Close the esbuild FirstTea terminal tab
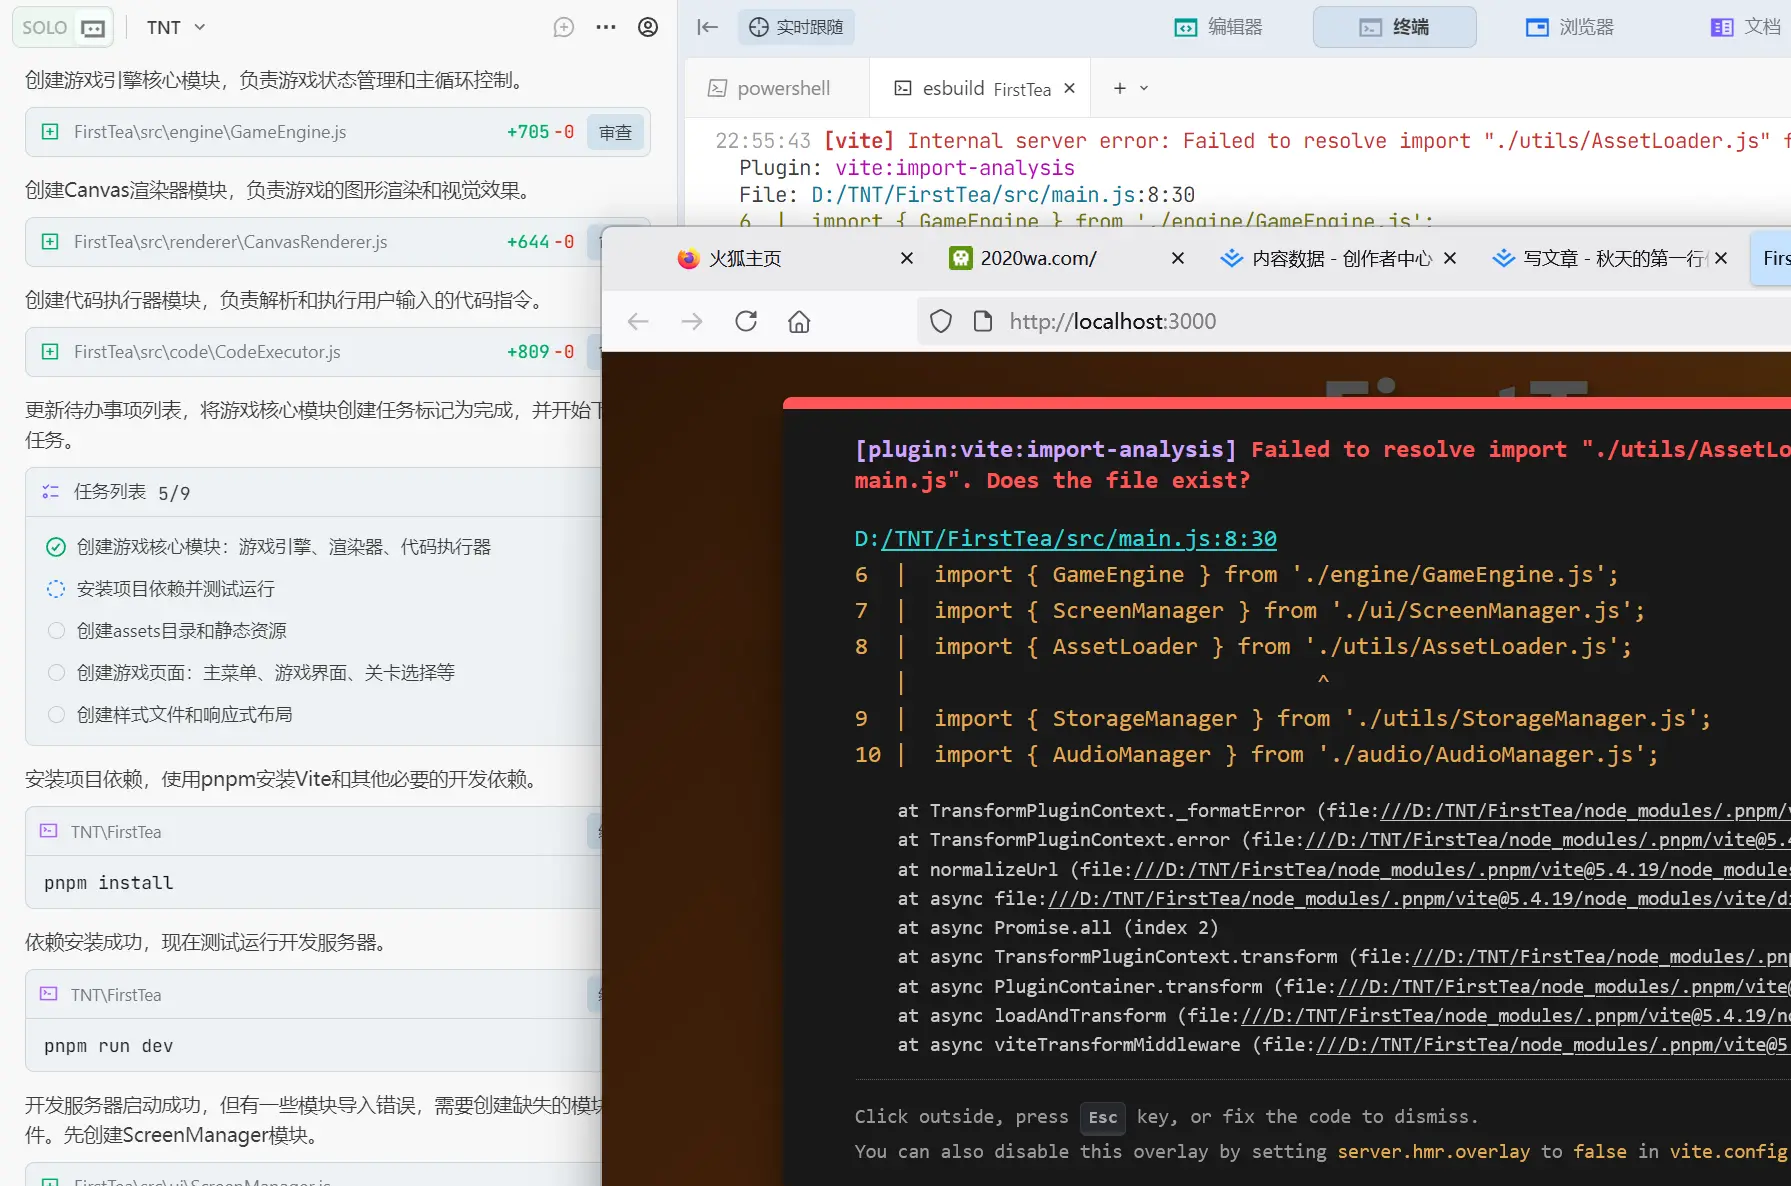This screenshot has height=1186, width=1791. click(x=1070, y=89)
